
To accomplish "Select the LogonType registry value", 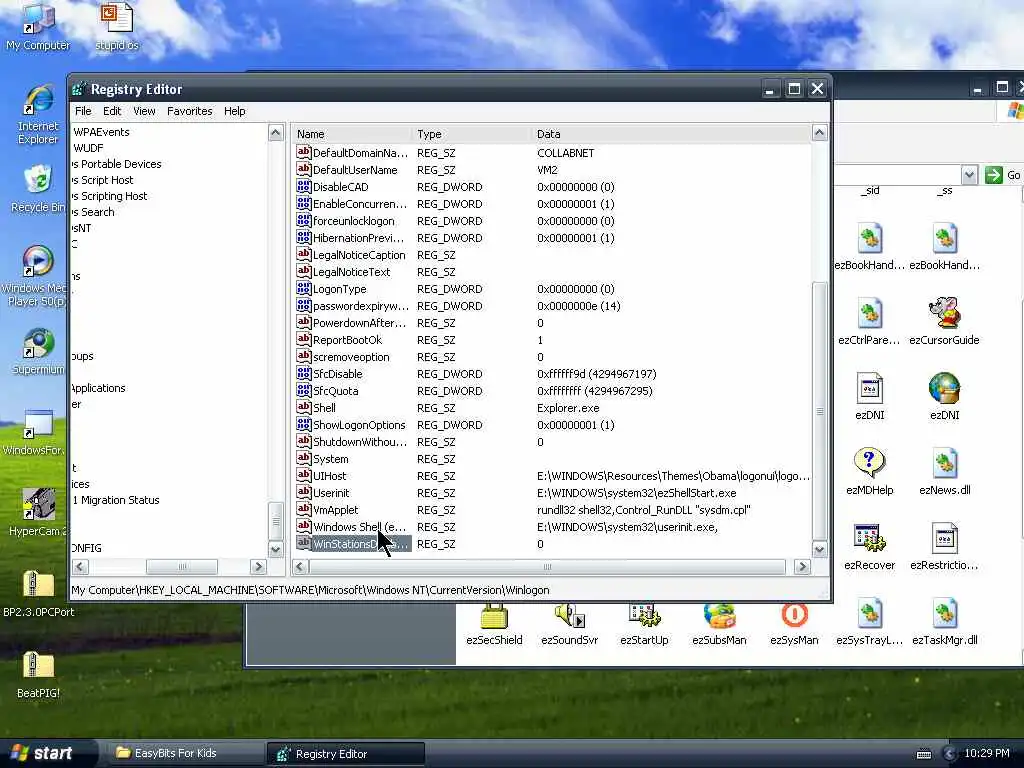I will [339, 289].
